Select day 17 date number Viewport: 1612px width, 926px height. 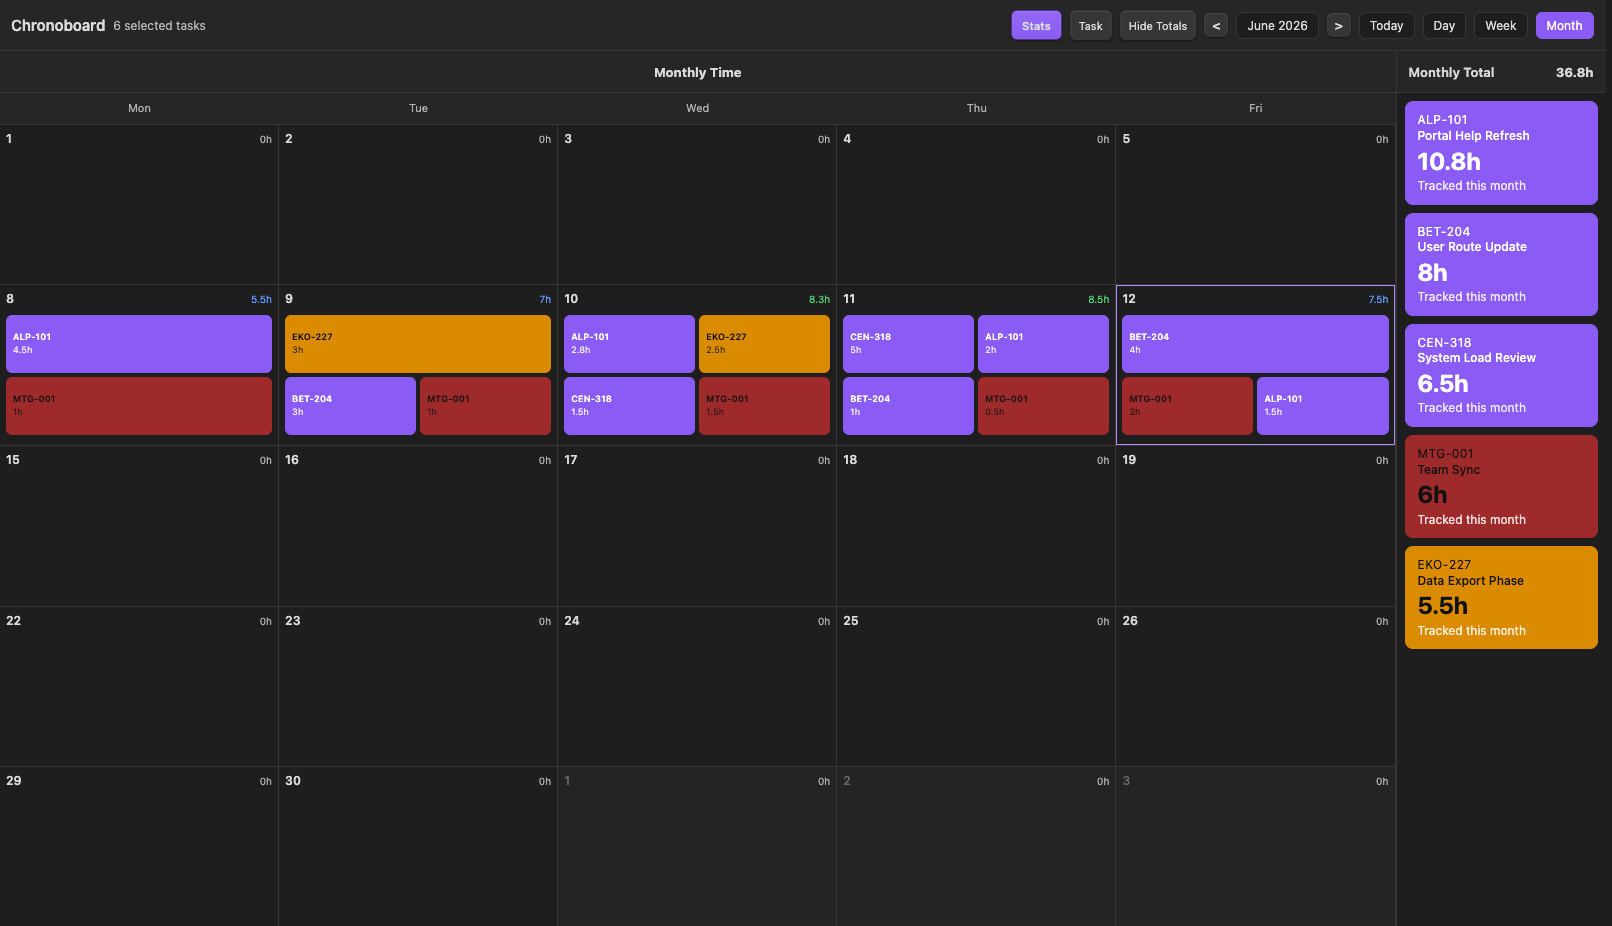(x=570, y=460)
